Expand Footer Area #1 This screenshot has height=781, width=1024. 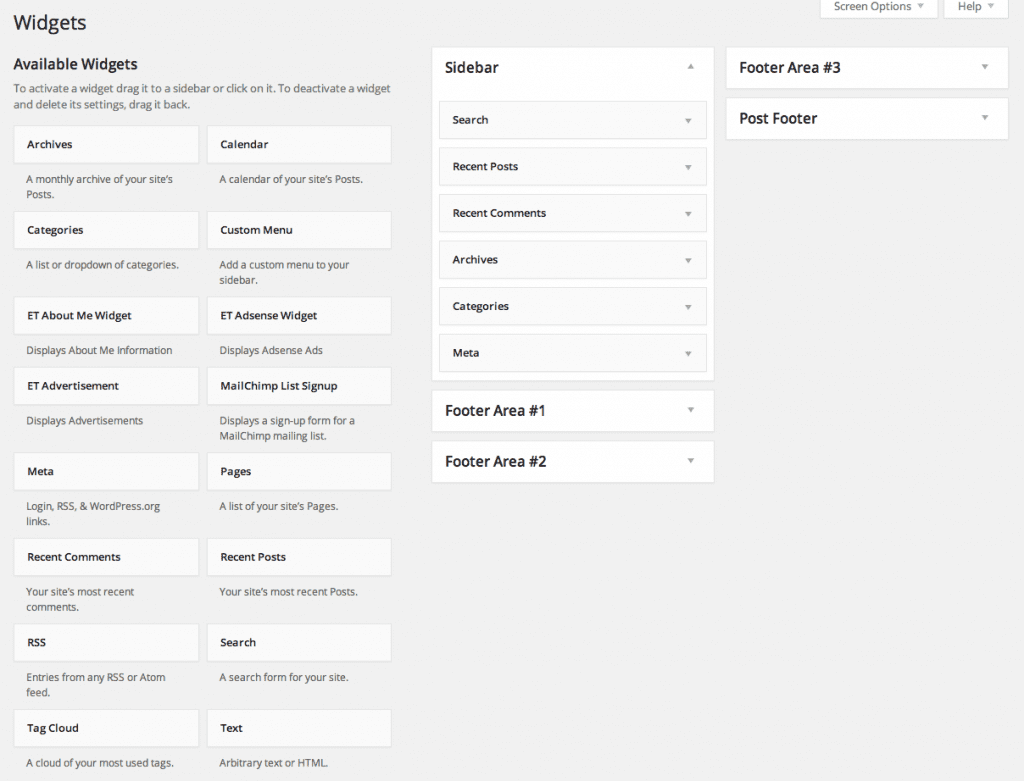tap(690, 410)
